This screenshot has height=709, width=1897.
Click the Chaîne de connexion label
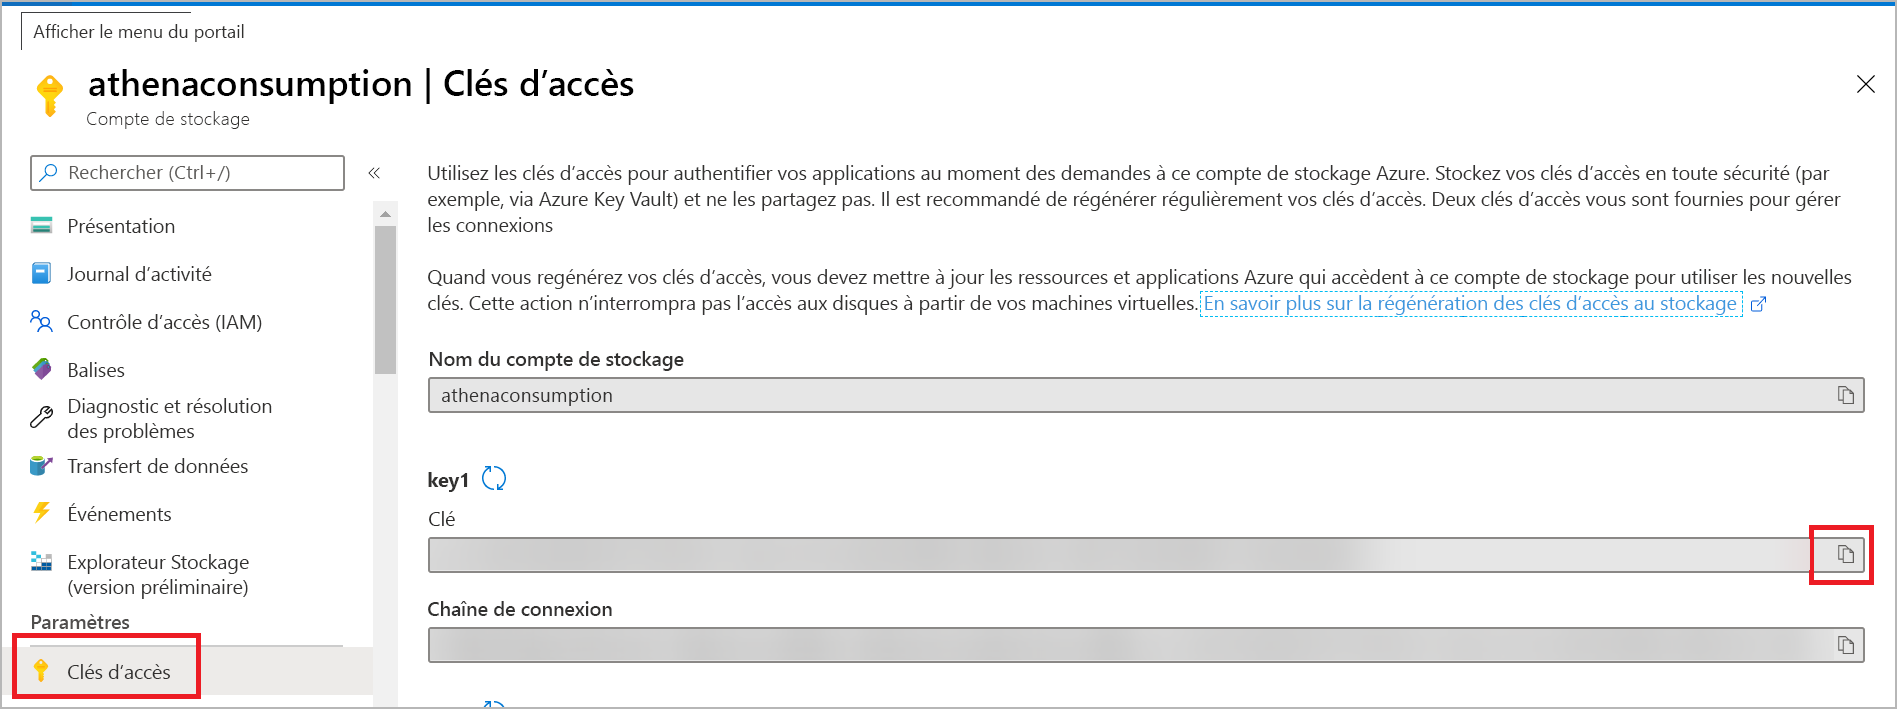coord(520,609)
